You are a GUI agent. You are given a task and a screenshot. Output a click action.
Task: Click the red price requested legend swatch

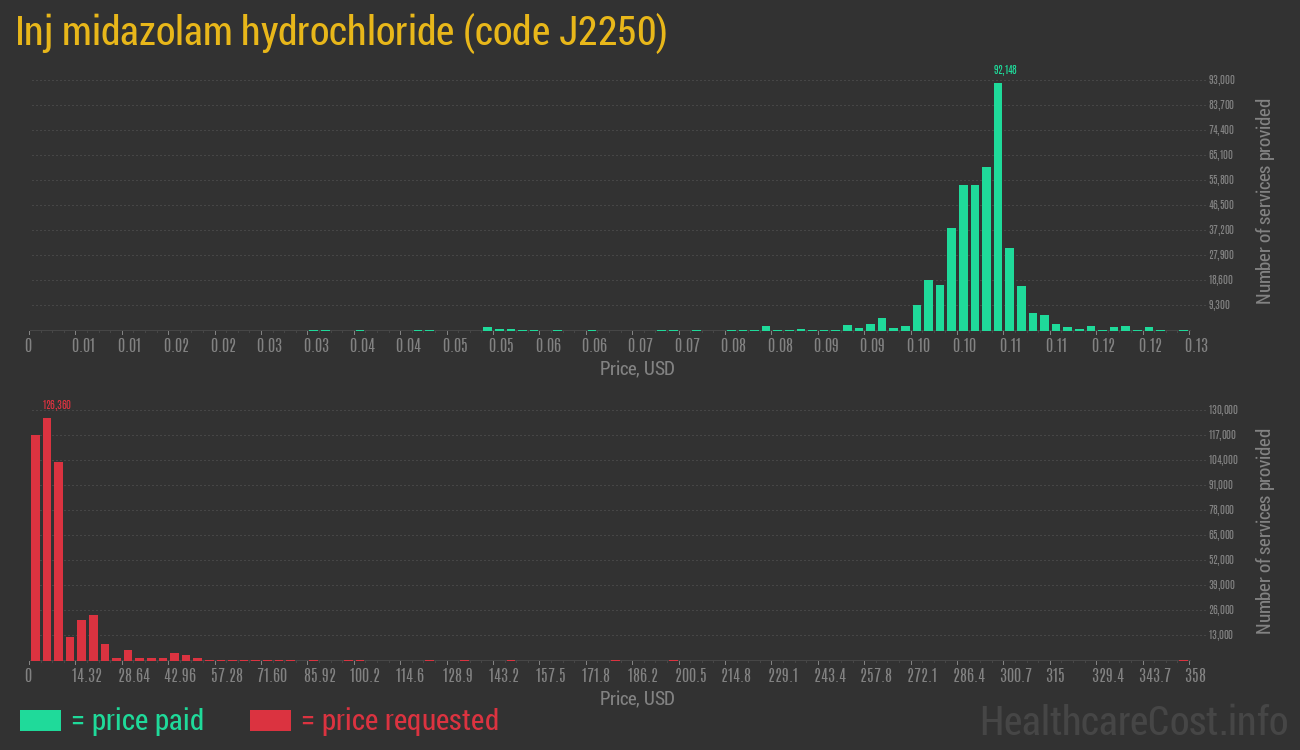click(x=270, y=720)
